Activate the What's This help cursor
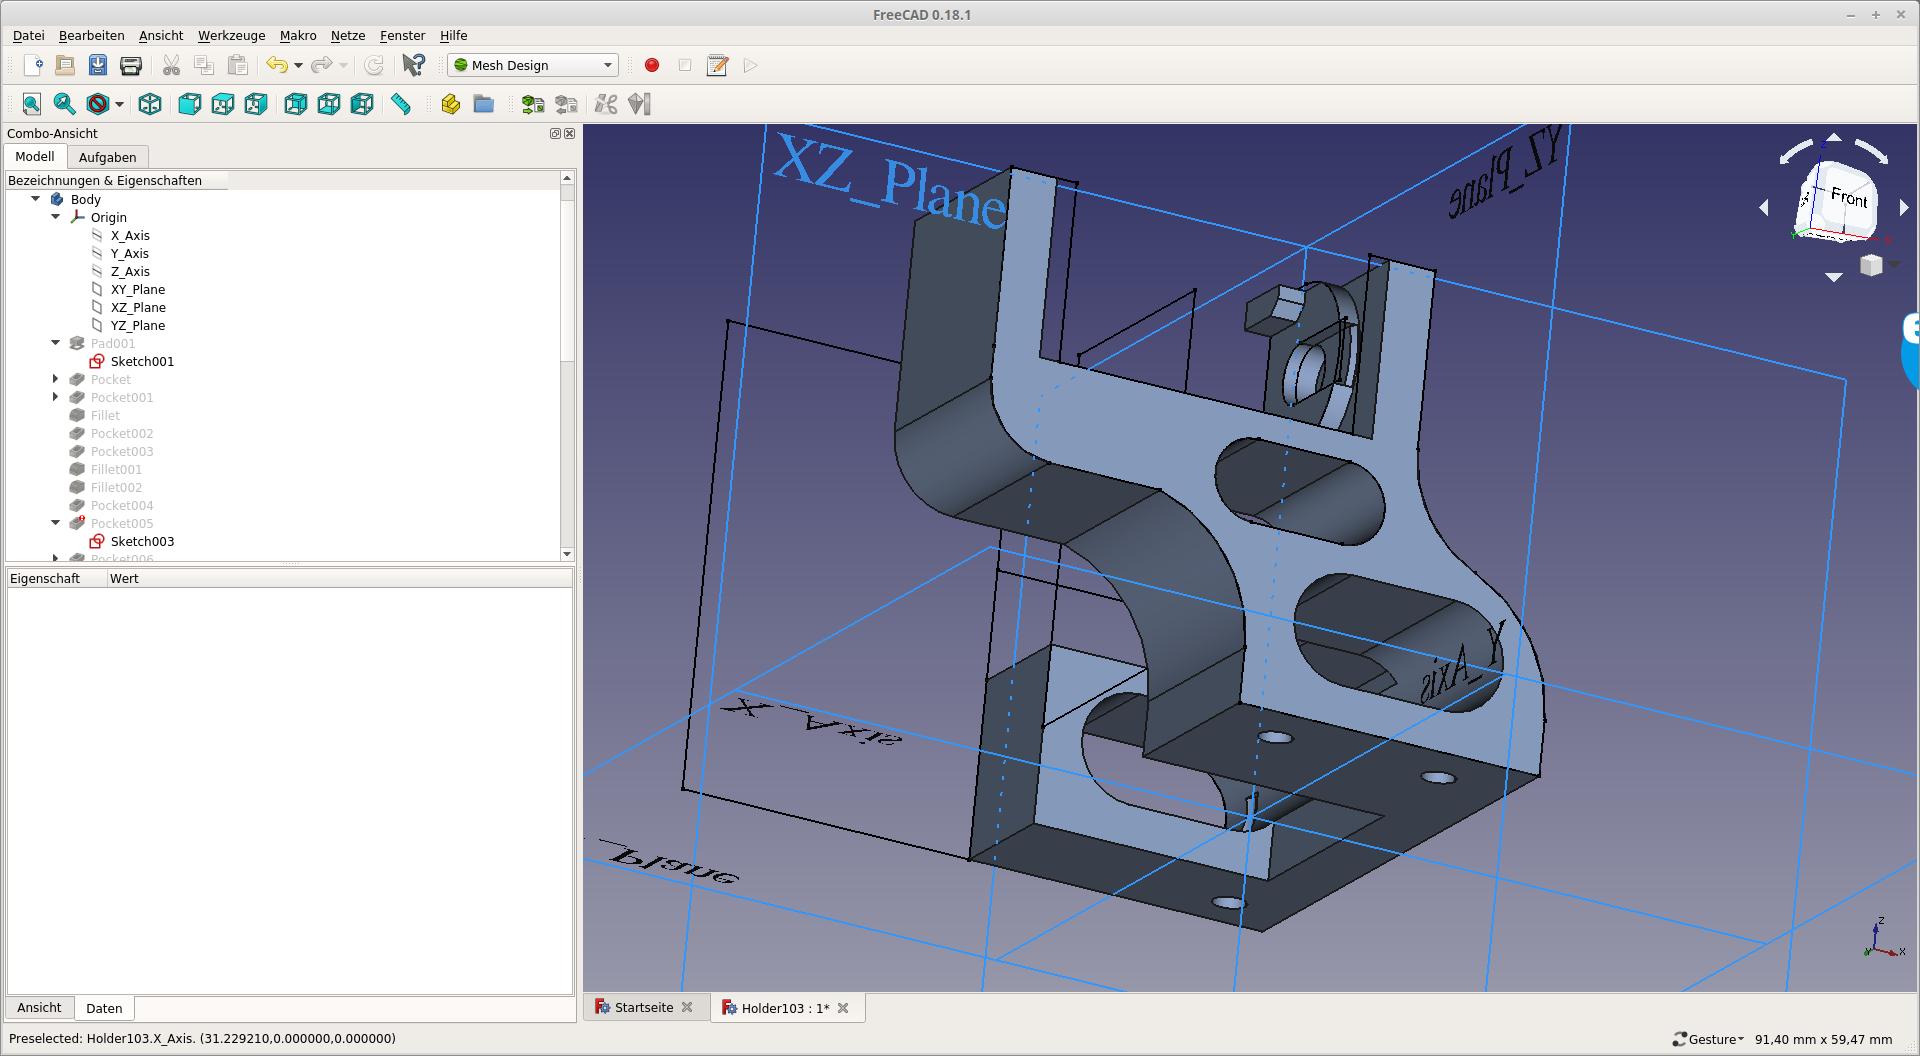This screenshot has width=1920, height=1056. click(x=413, y=65)
